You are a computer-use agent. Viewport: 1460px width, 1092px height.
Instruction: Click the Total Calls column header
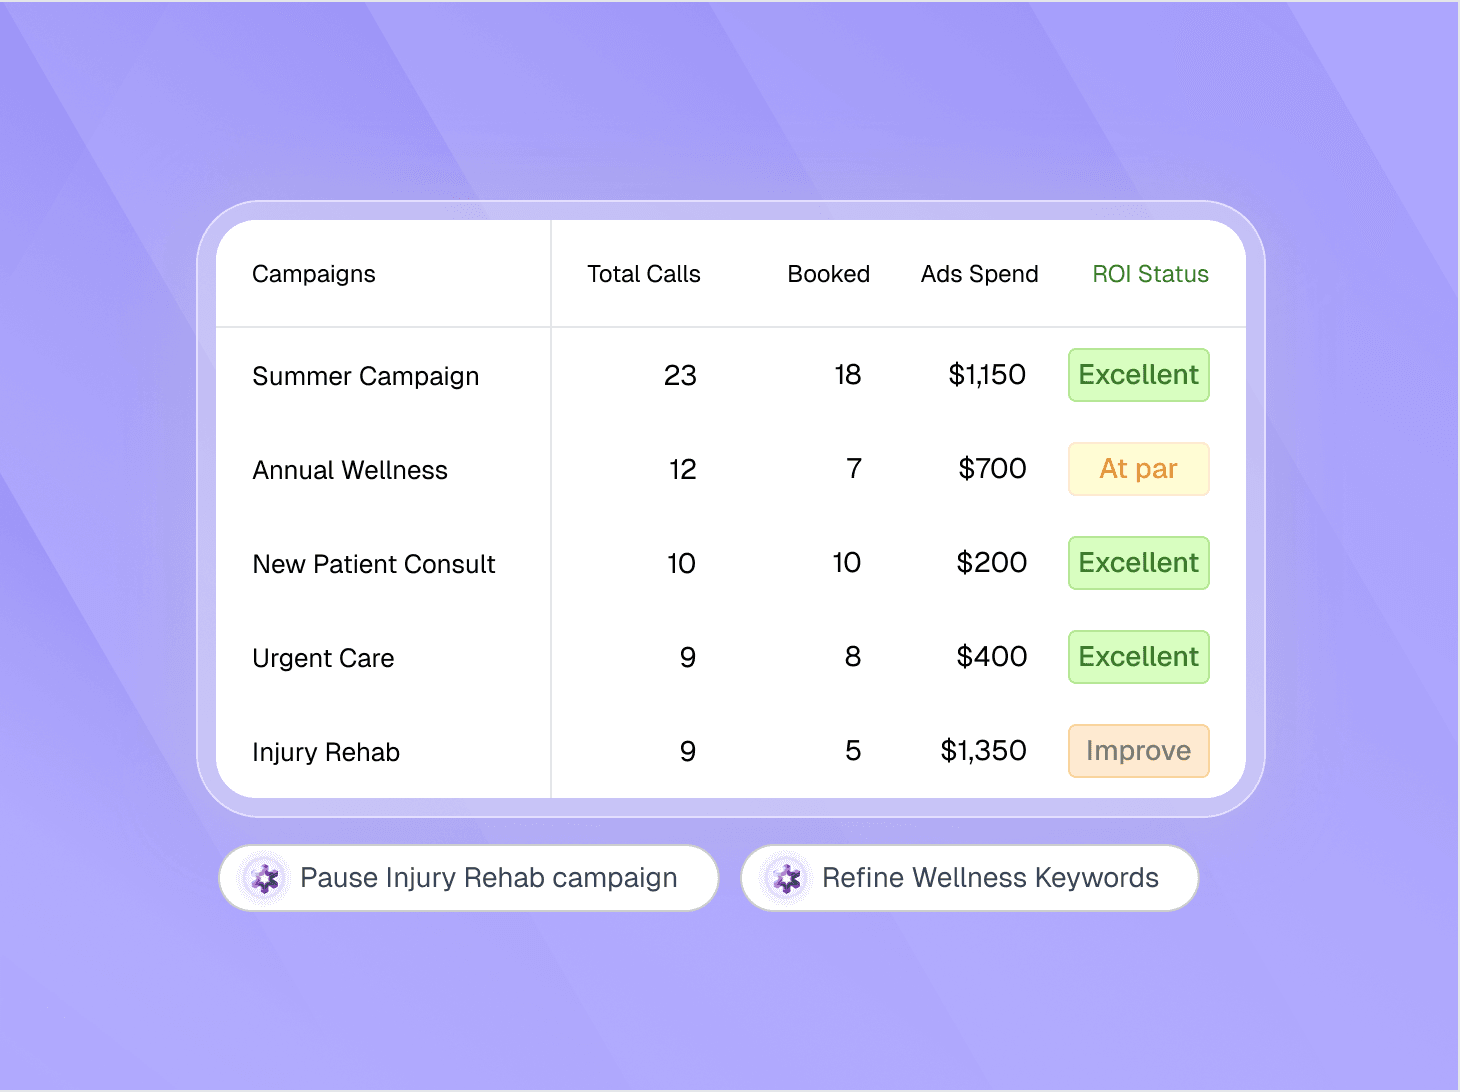[643, 274]
